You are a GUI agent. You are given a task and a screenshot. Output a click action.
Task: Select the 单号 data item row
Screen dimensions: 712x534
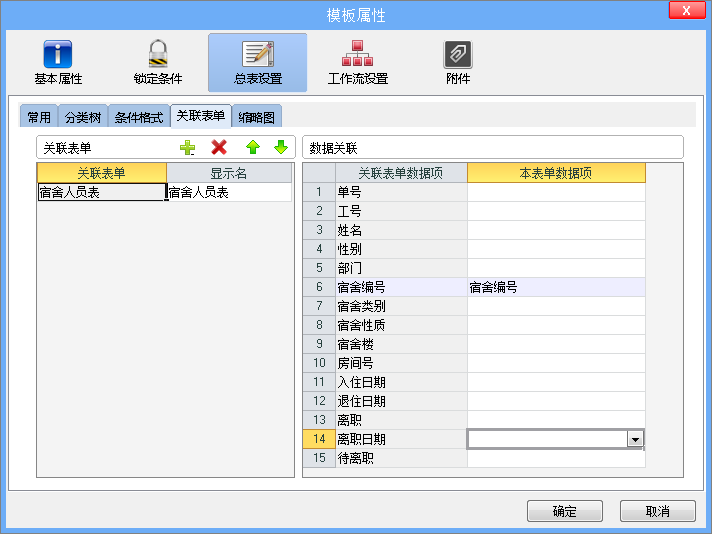pyautogui.click(x=401, y=192)
